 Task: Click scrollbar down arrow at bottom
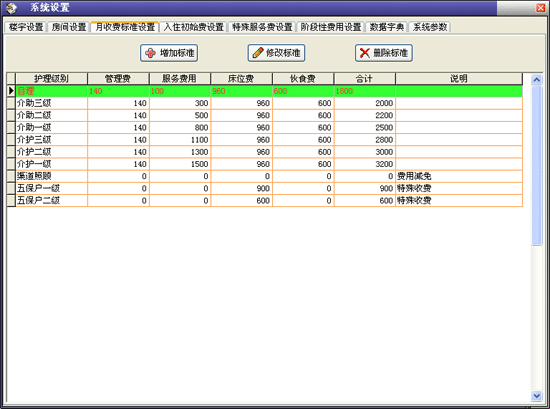click(x=536, y=396)
